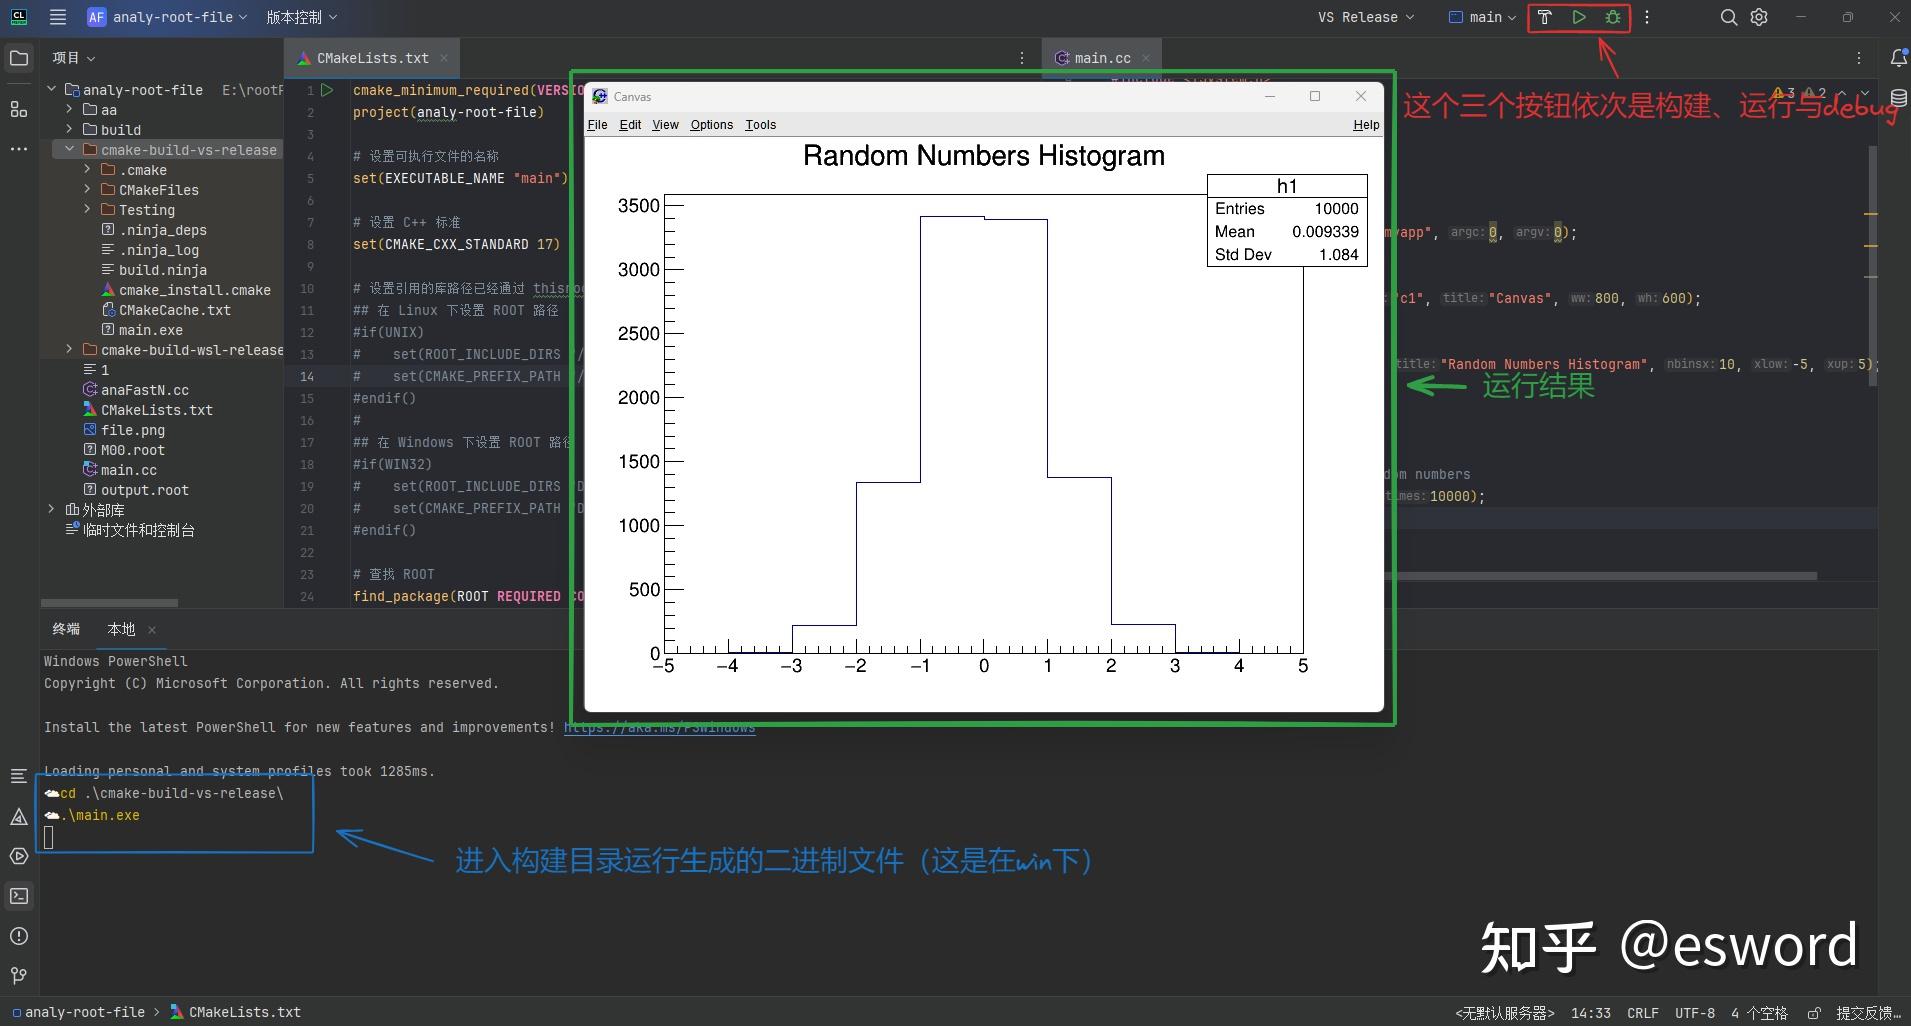Open the Terminal tool window icon in sidebar

click(18, 896)
